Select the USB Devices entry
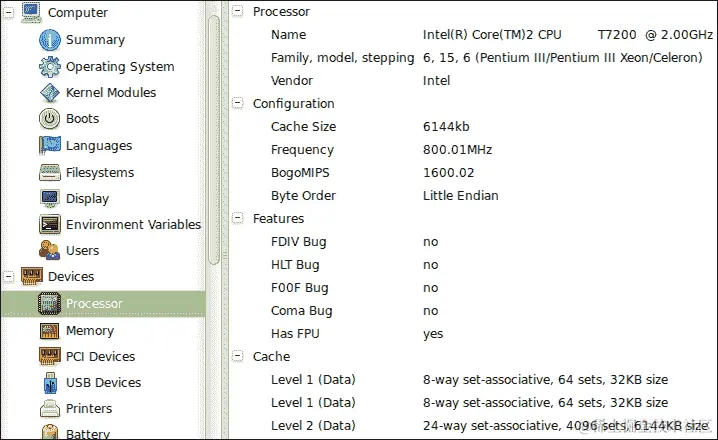 click(x=103, y=383)
